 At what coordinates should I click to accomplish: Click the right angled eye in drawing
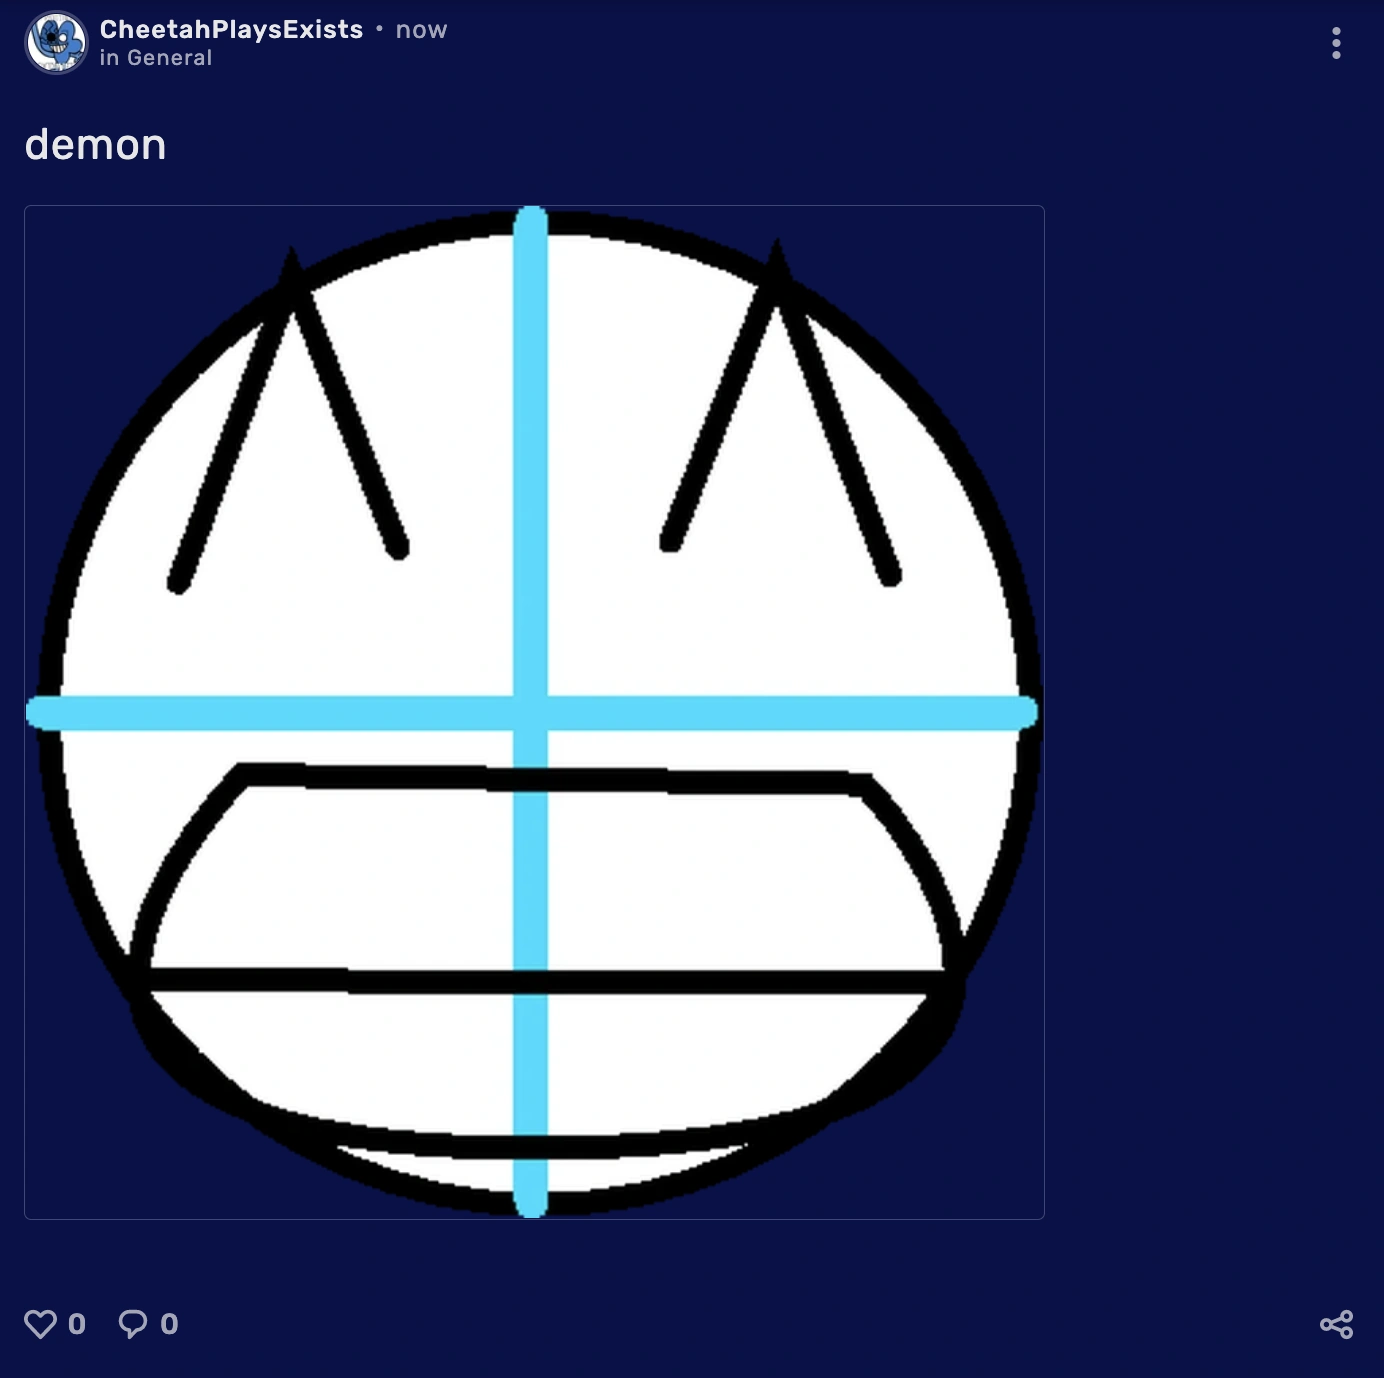point(780,412)
